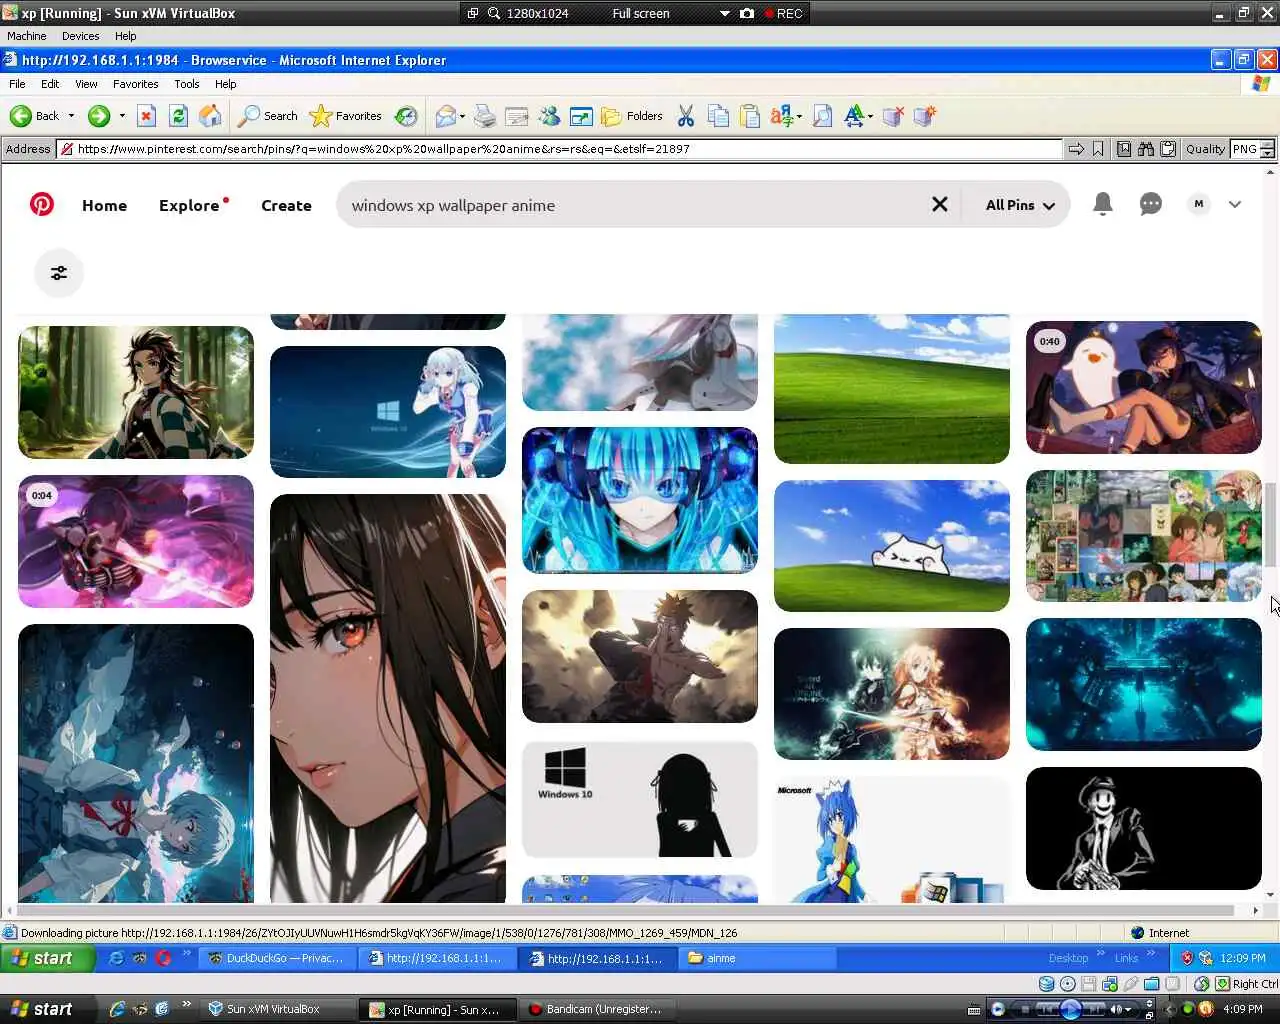Open the 0:04 video pin with purple swordswoman

pyautogui.click(x=136, y=541)
